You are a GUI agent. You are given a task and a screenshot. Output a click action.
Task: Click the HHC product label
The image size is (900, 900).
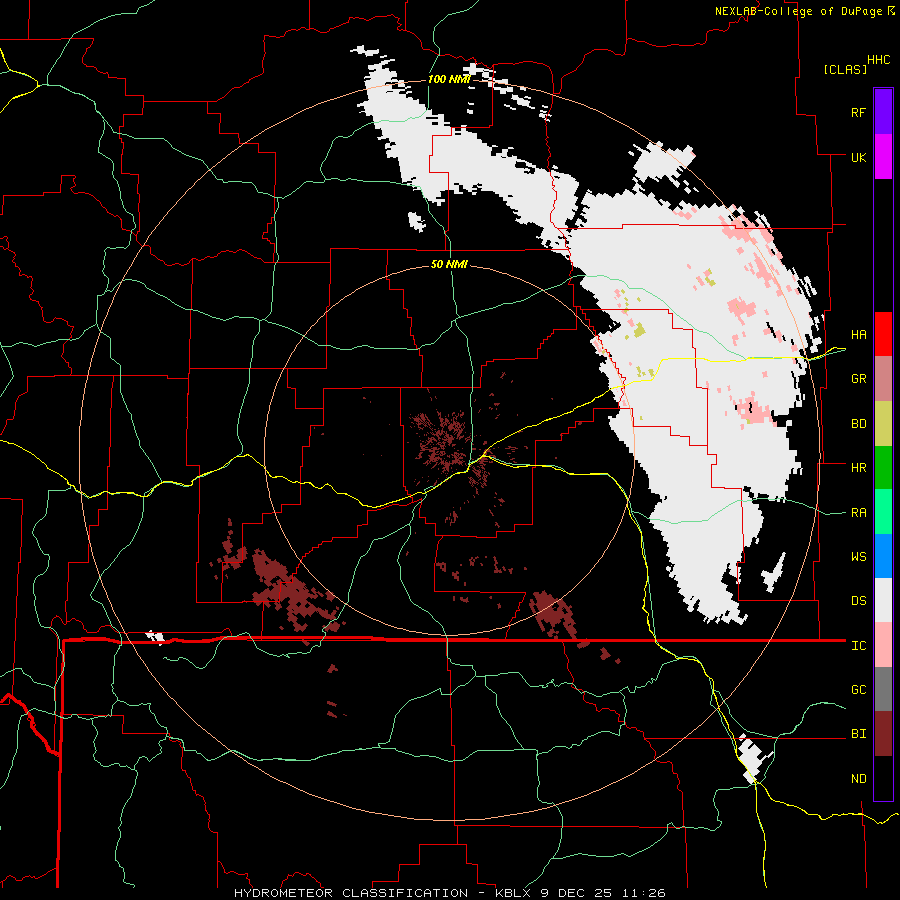point(879,60)
